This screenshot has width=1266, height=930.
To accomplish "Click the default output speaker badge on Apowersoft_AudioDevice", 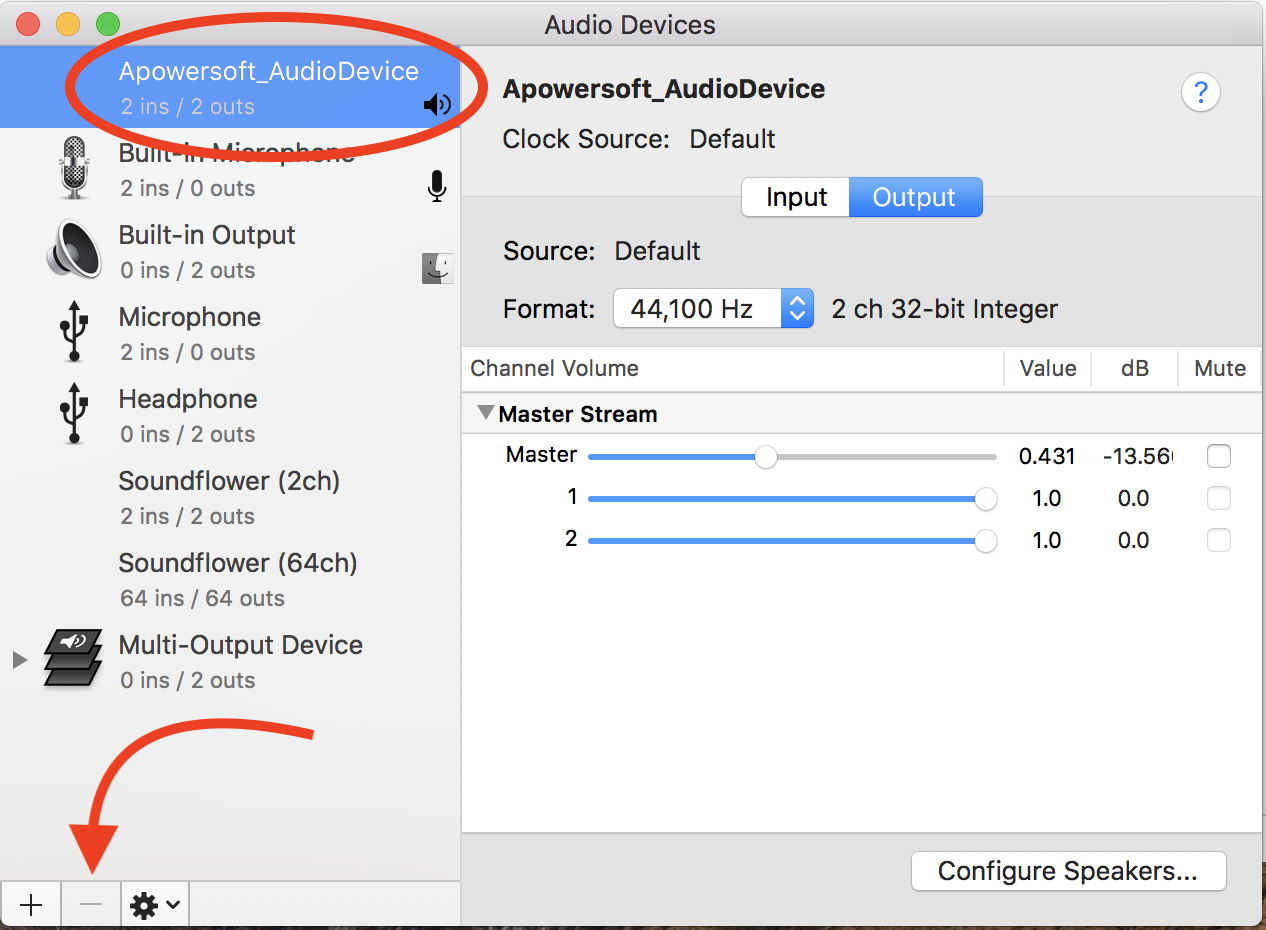I will (x=437, y=104).
